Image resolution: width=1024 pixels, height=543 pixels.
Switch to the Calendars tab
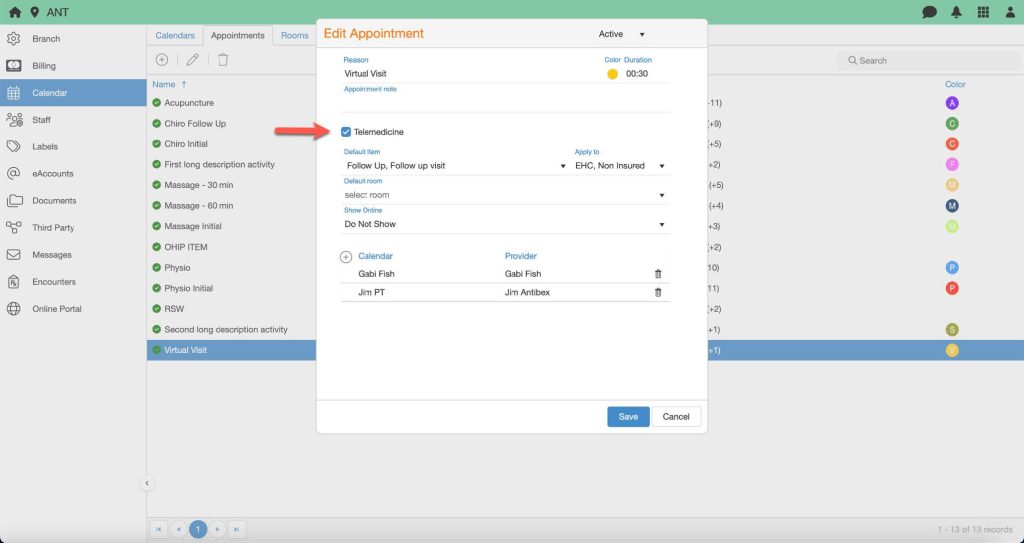click(175, 36)
